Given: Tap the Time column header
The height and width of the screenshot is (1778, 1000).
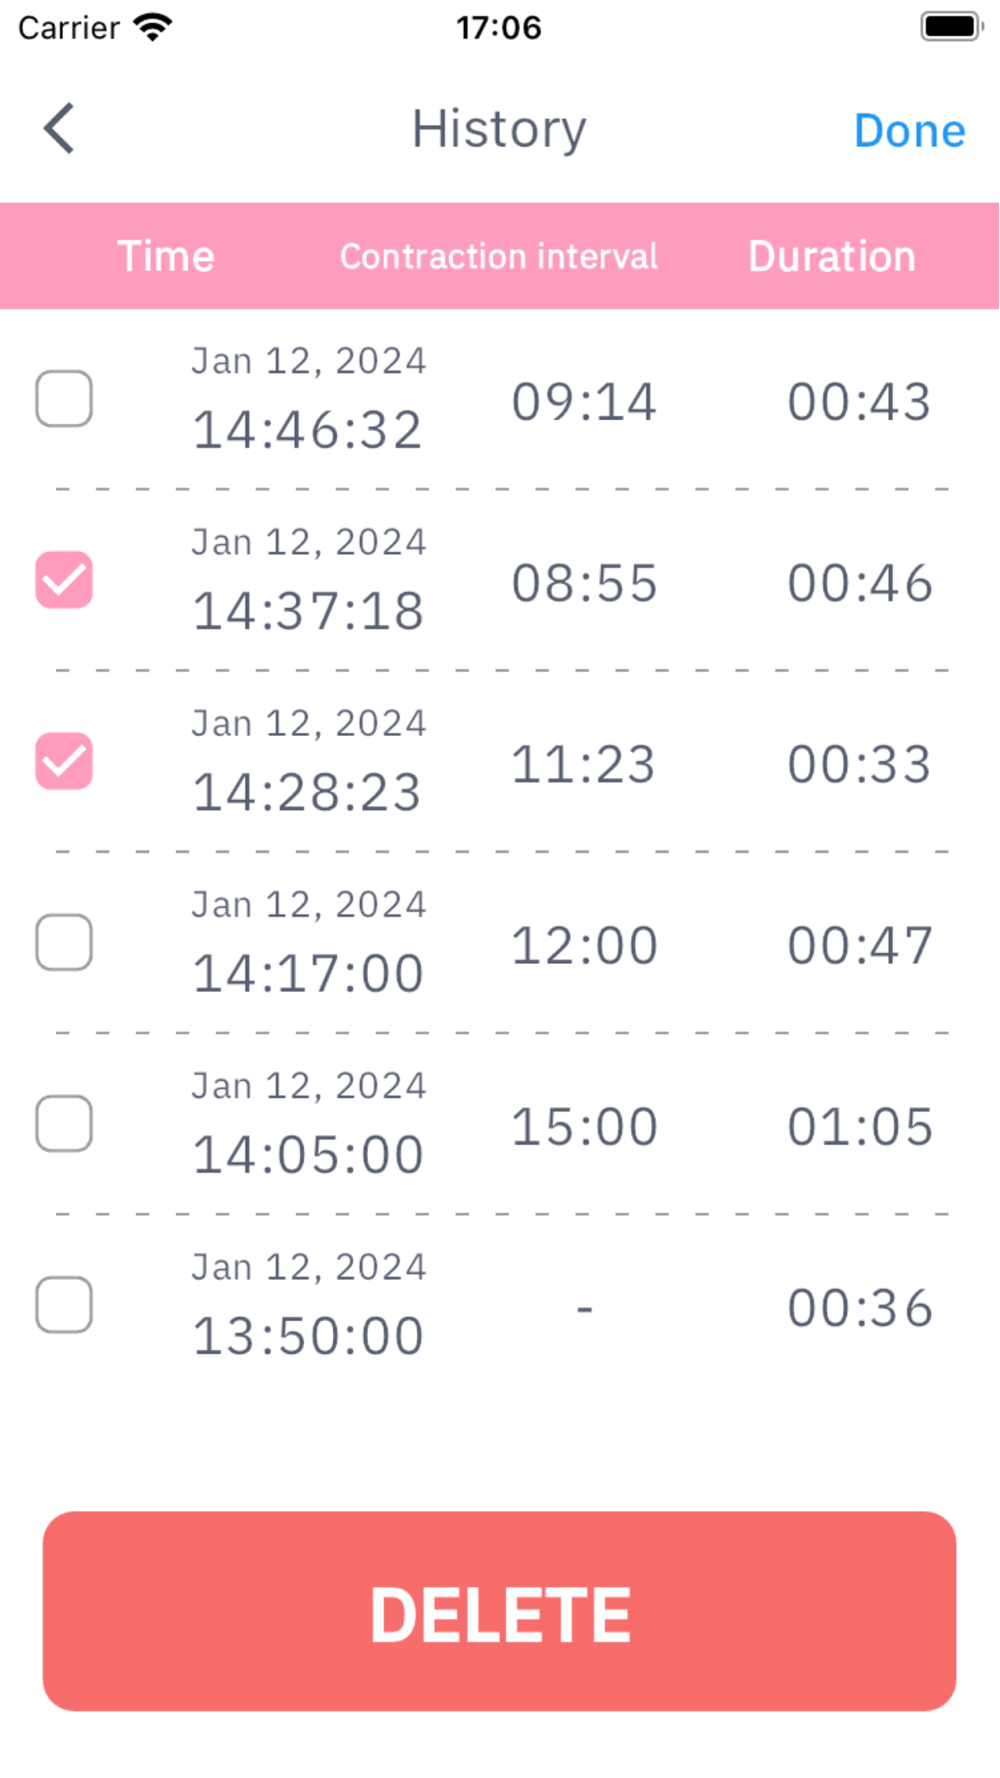Looking at the screenshot, I should click(166, 257).
